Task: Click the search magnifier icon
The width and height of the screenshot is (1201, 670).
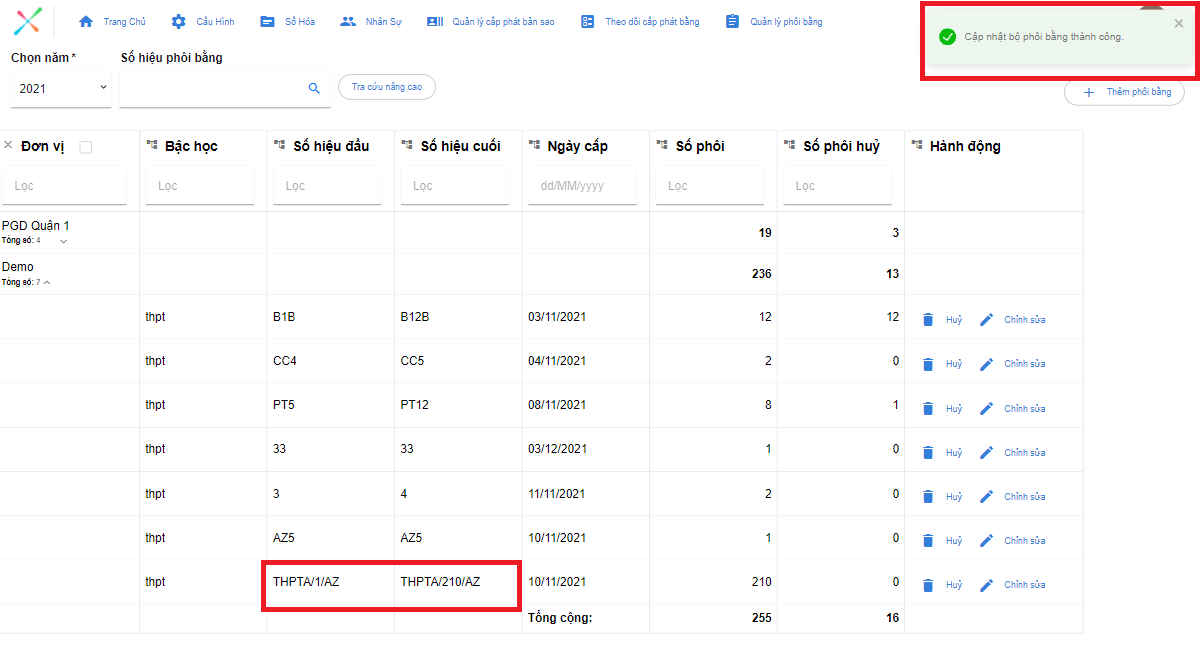Action: pyautogui.click(x=314, y=88)
